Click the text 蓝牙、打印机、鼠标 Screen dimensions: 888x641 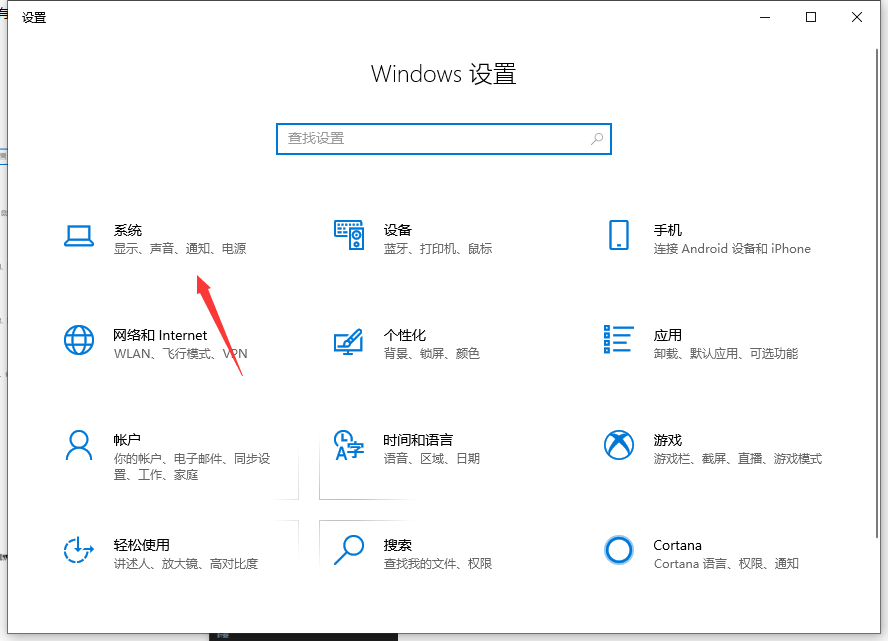pyautogui.click(x=438, y=249)
